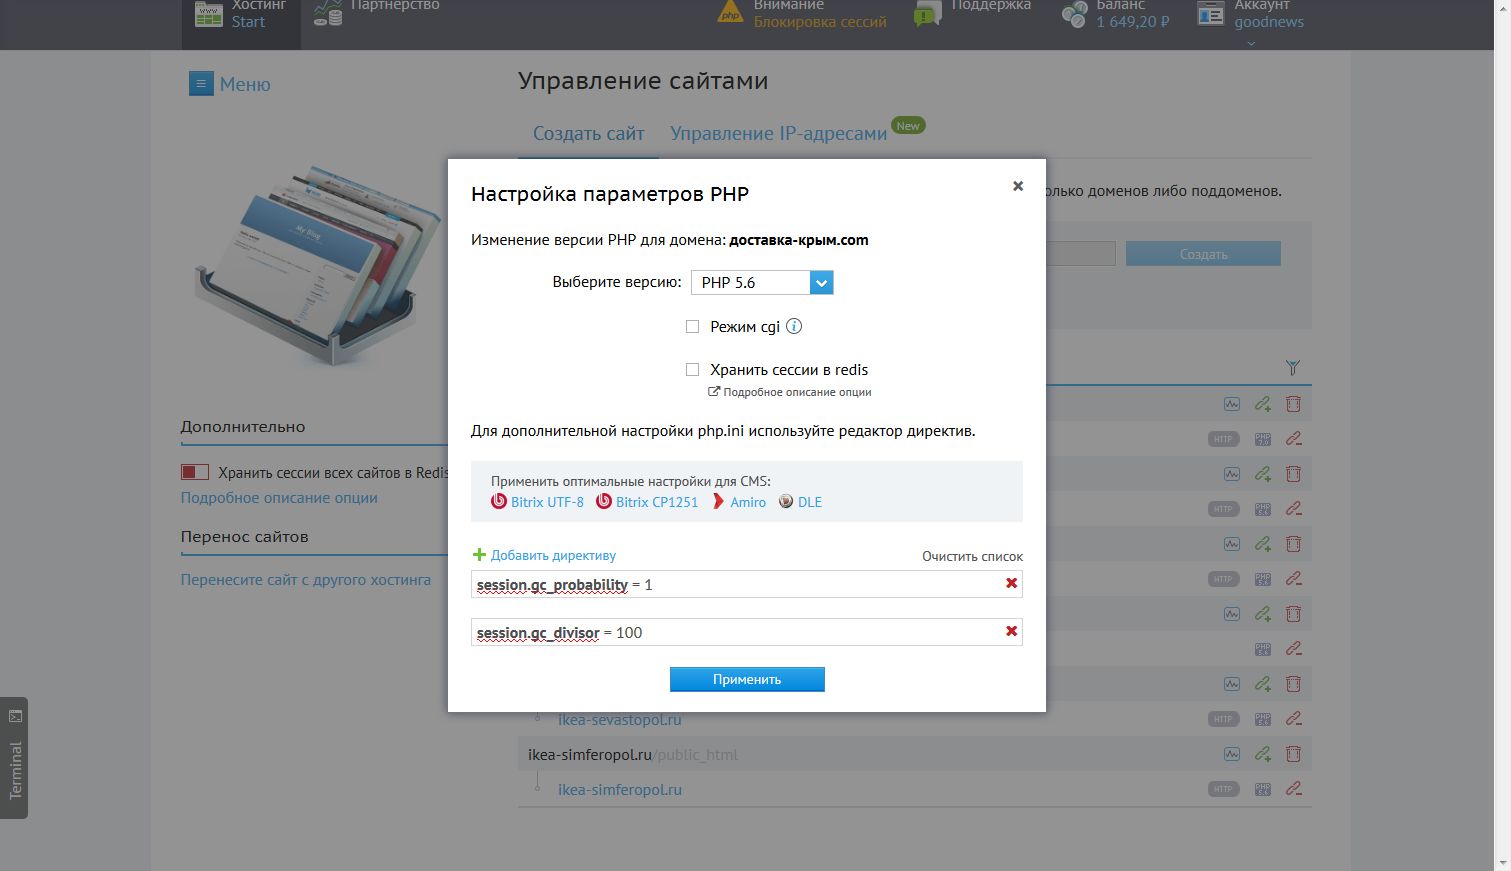This screenshot has height=871, width=1511.
Task: Close the PHP settings dialog
Action: coord(1018,186)
